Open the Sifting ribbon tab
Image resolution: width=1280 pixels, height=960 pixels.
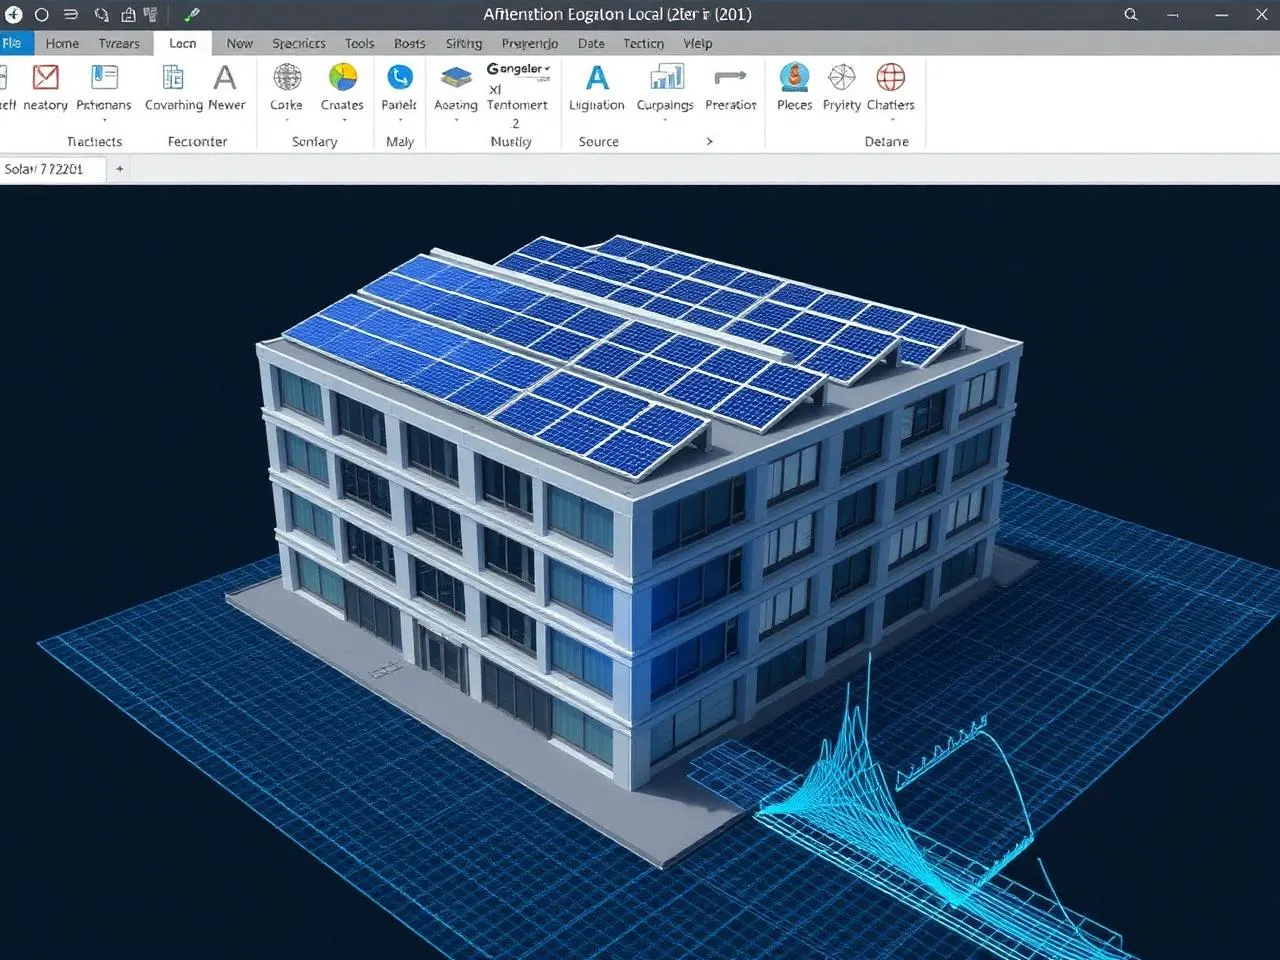coord(464,43)
